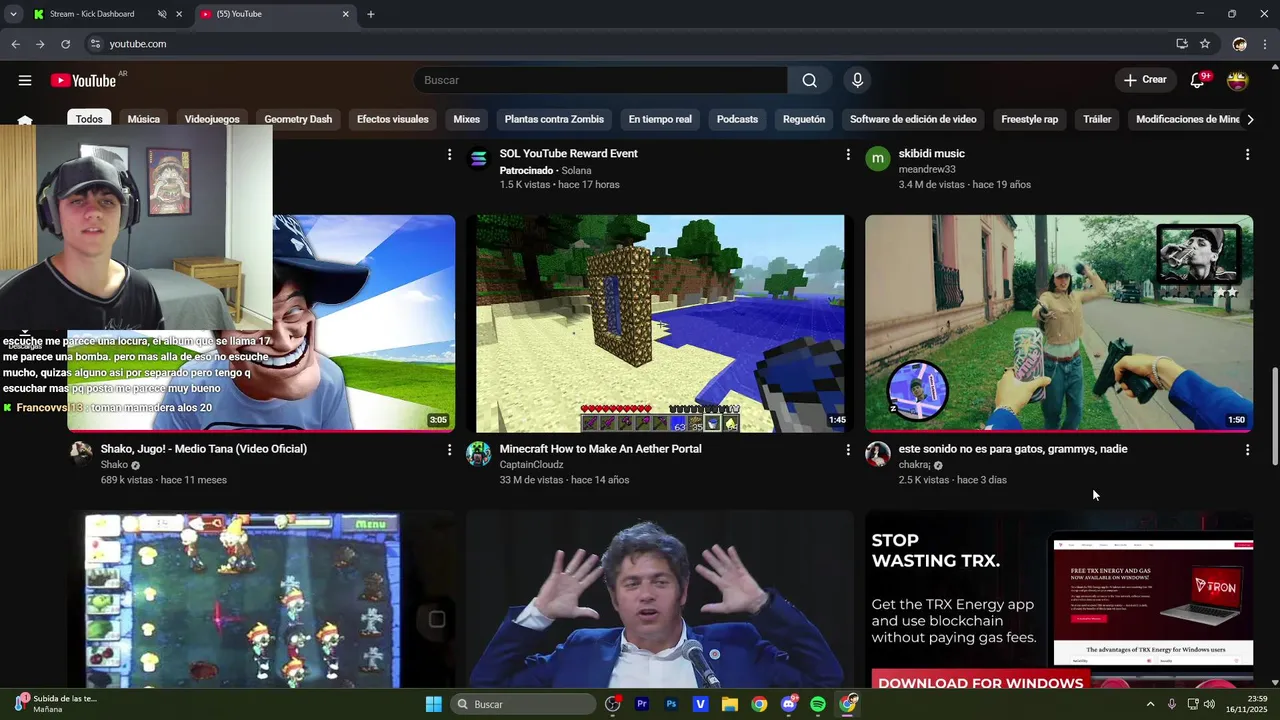Open Shako channel avatar
The image size is (1280, 720).
coord(80,454)
